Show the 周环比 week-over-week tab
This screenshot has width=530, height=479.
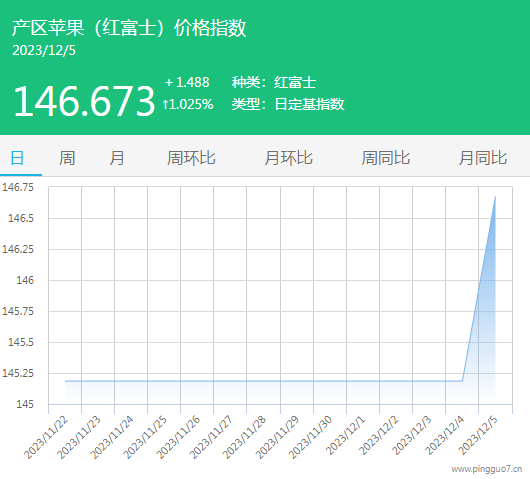point(191,158)
